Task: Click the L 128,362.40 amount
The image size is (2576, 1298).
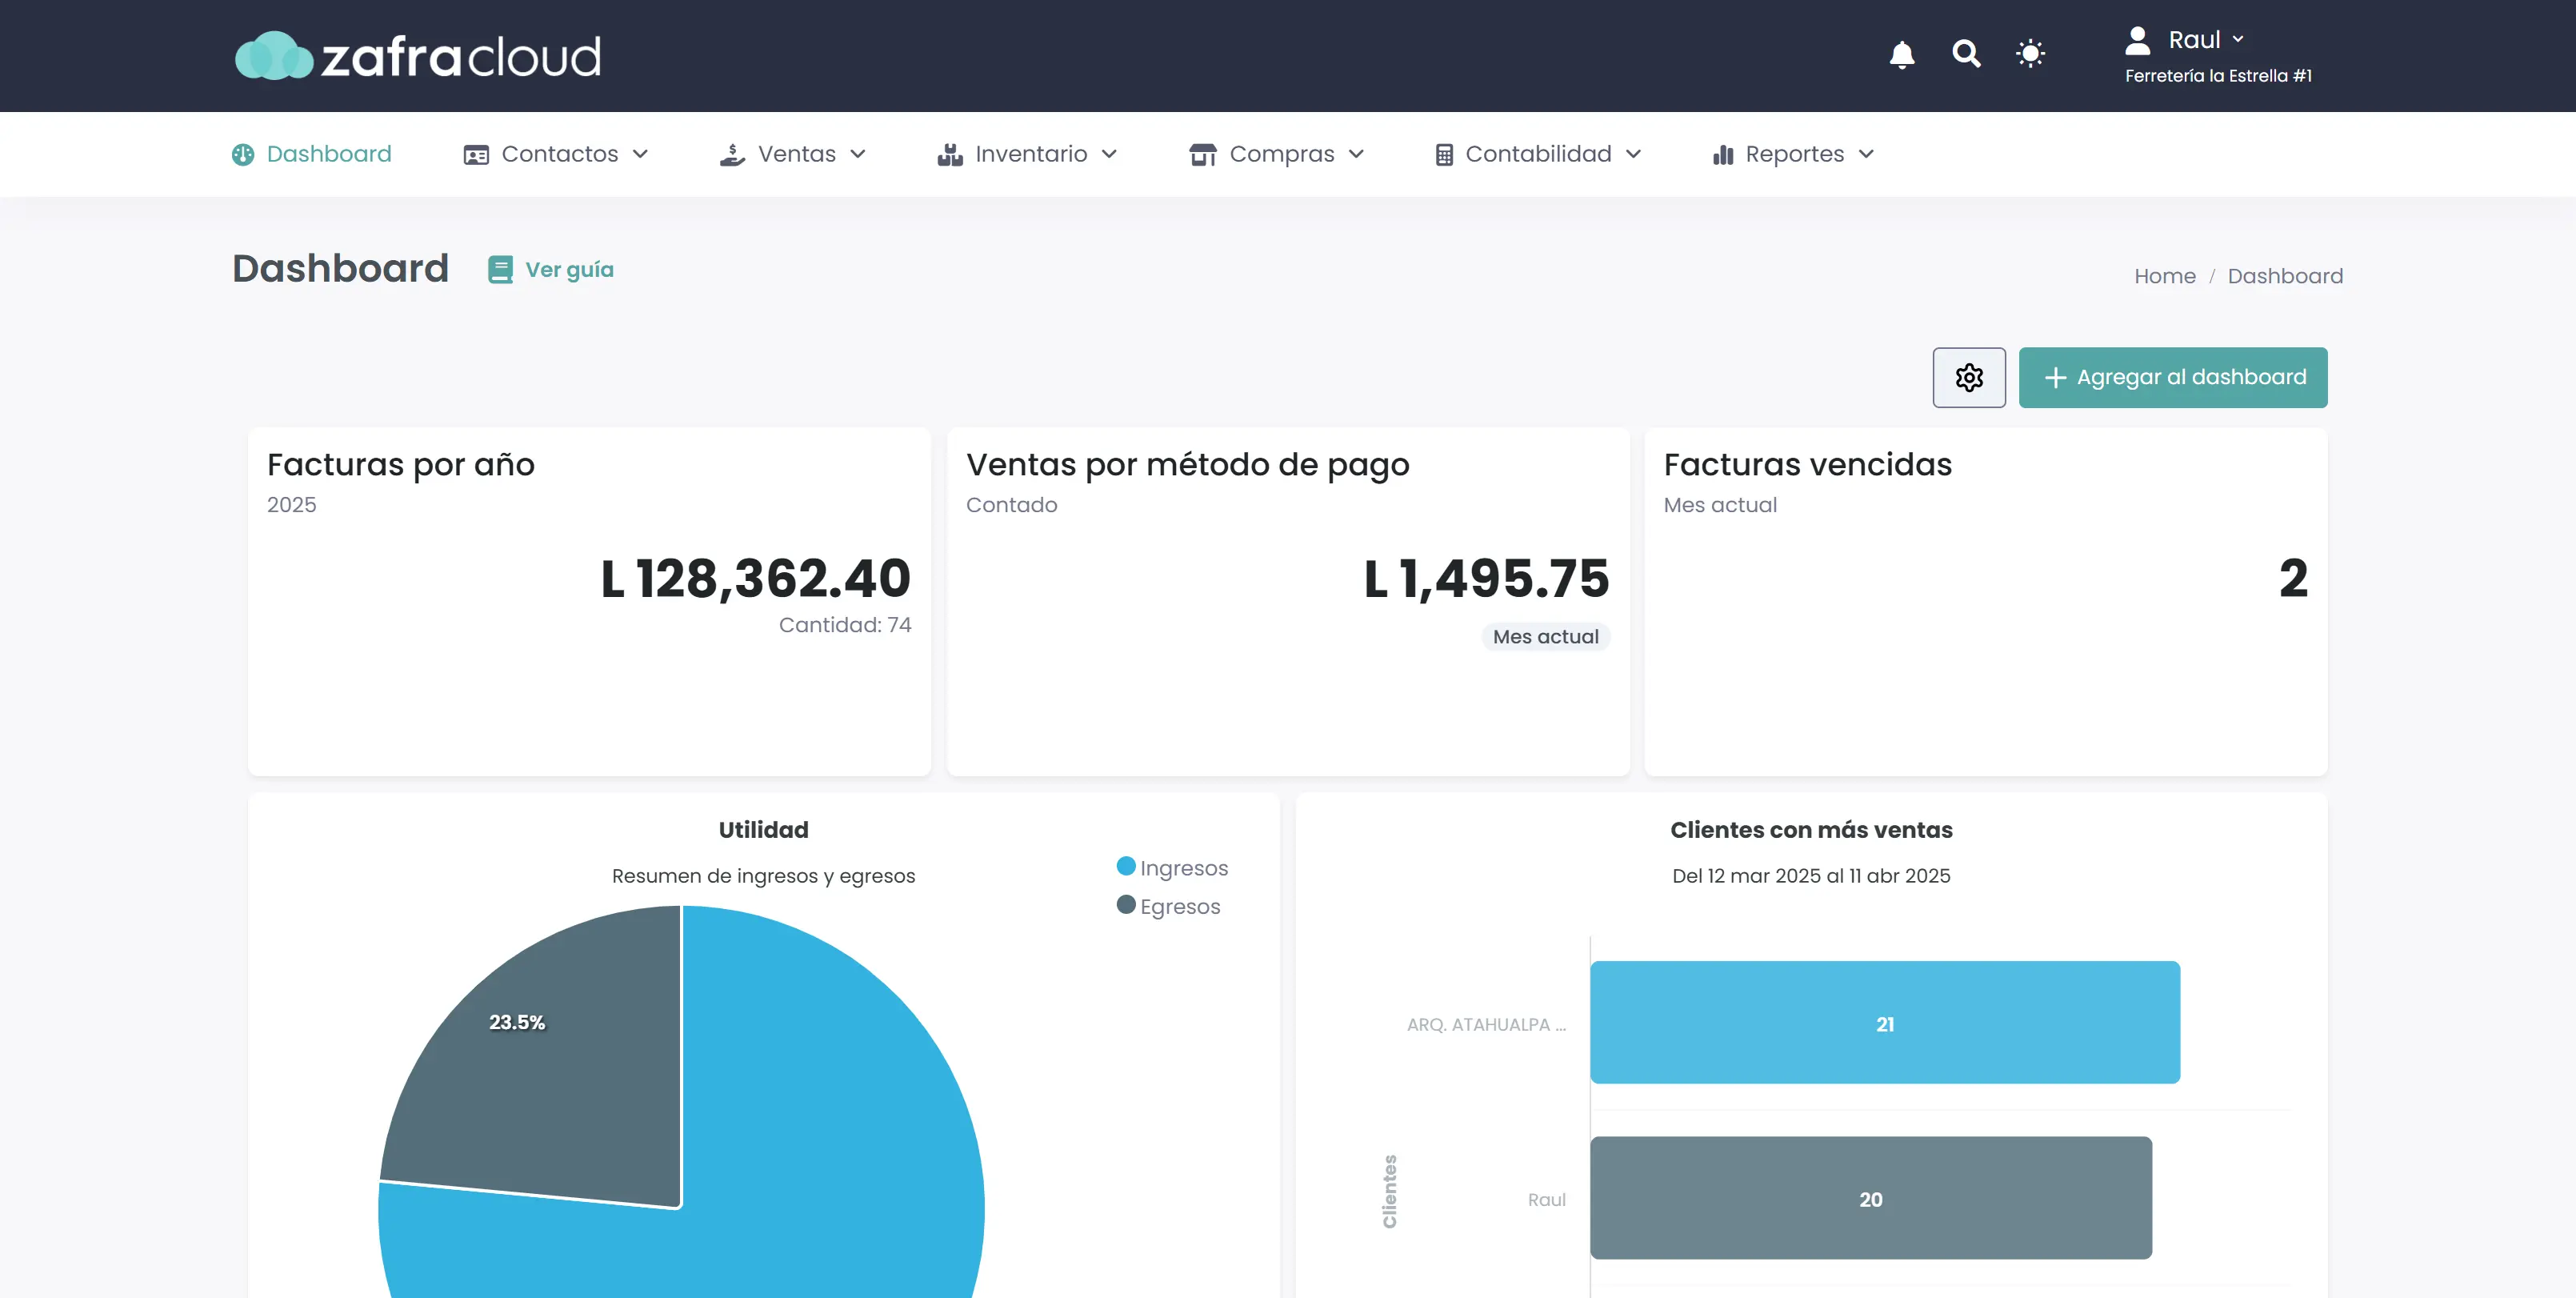Action: tap(756, 578)
